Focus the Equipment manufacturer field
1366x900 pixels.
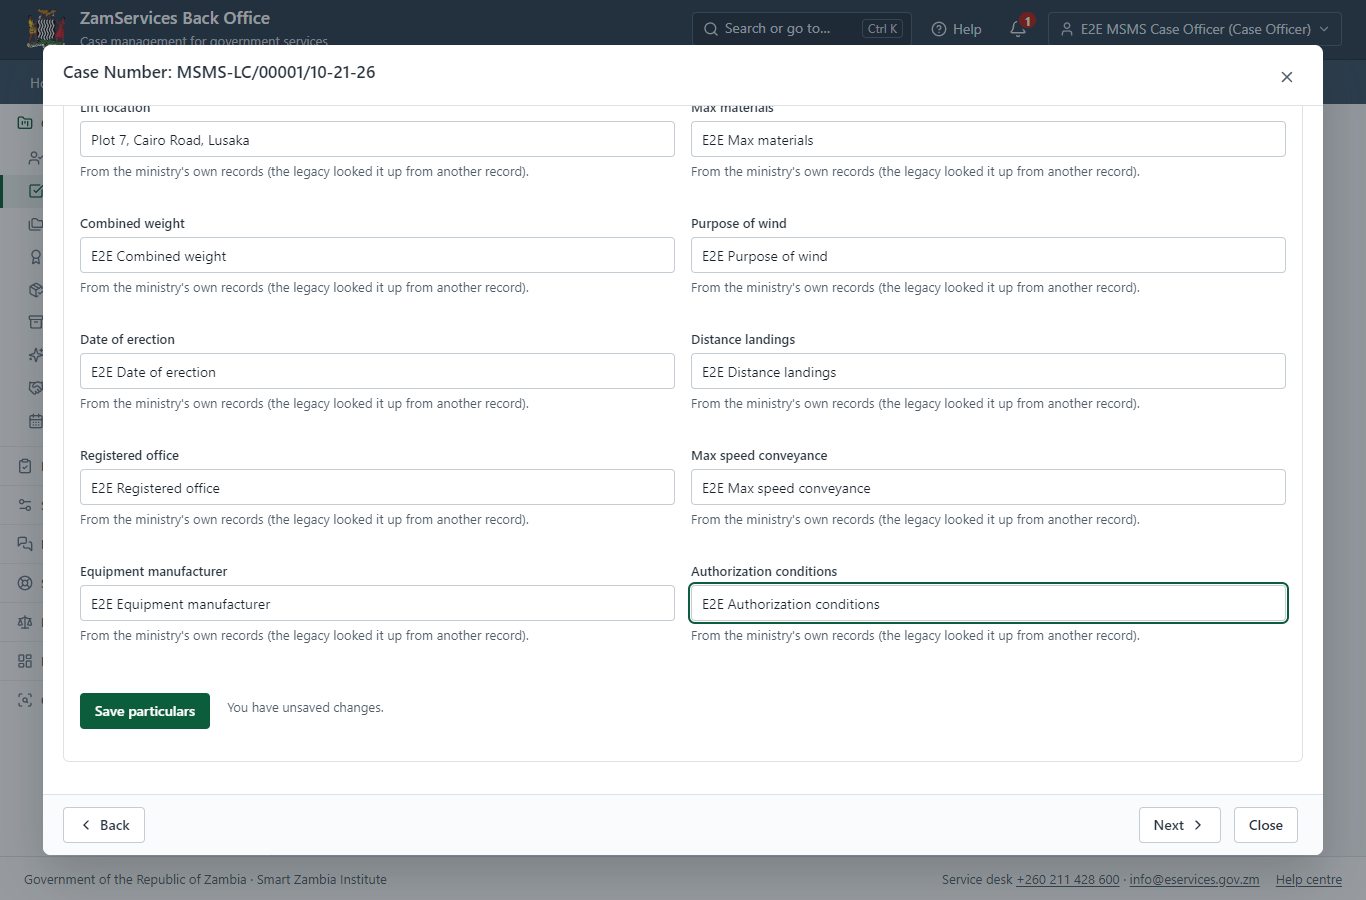click(377, 603)
